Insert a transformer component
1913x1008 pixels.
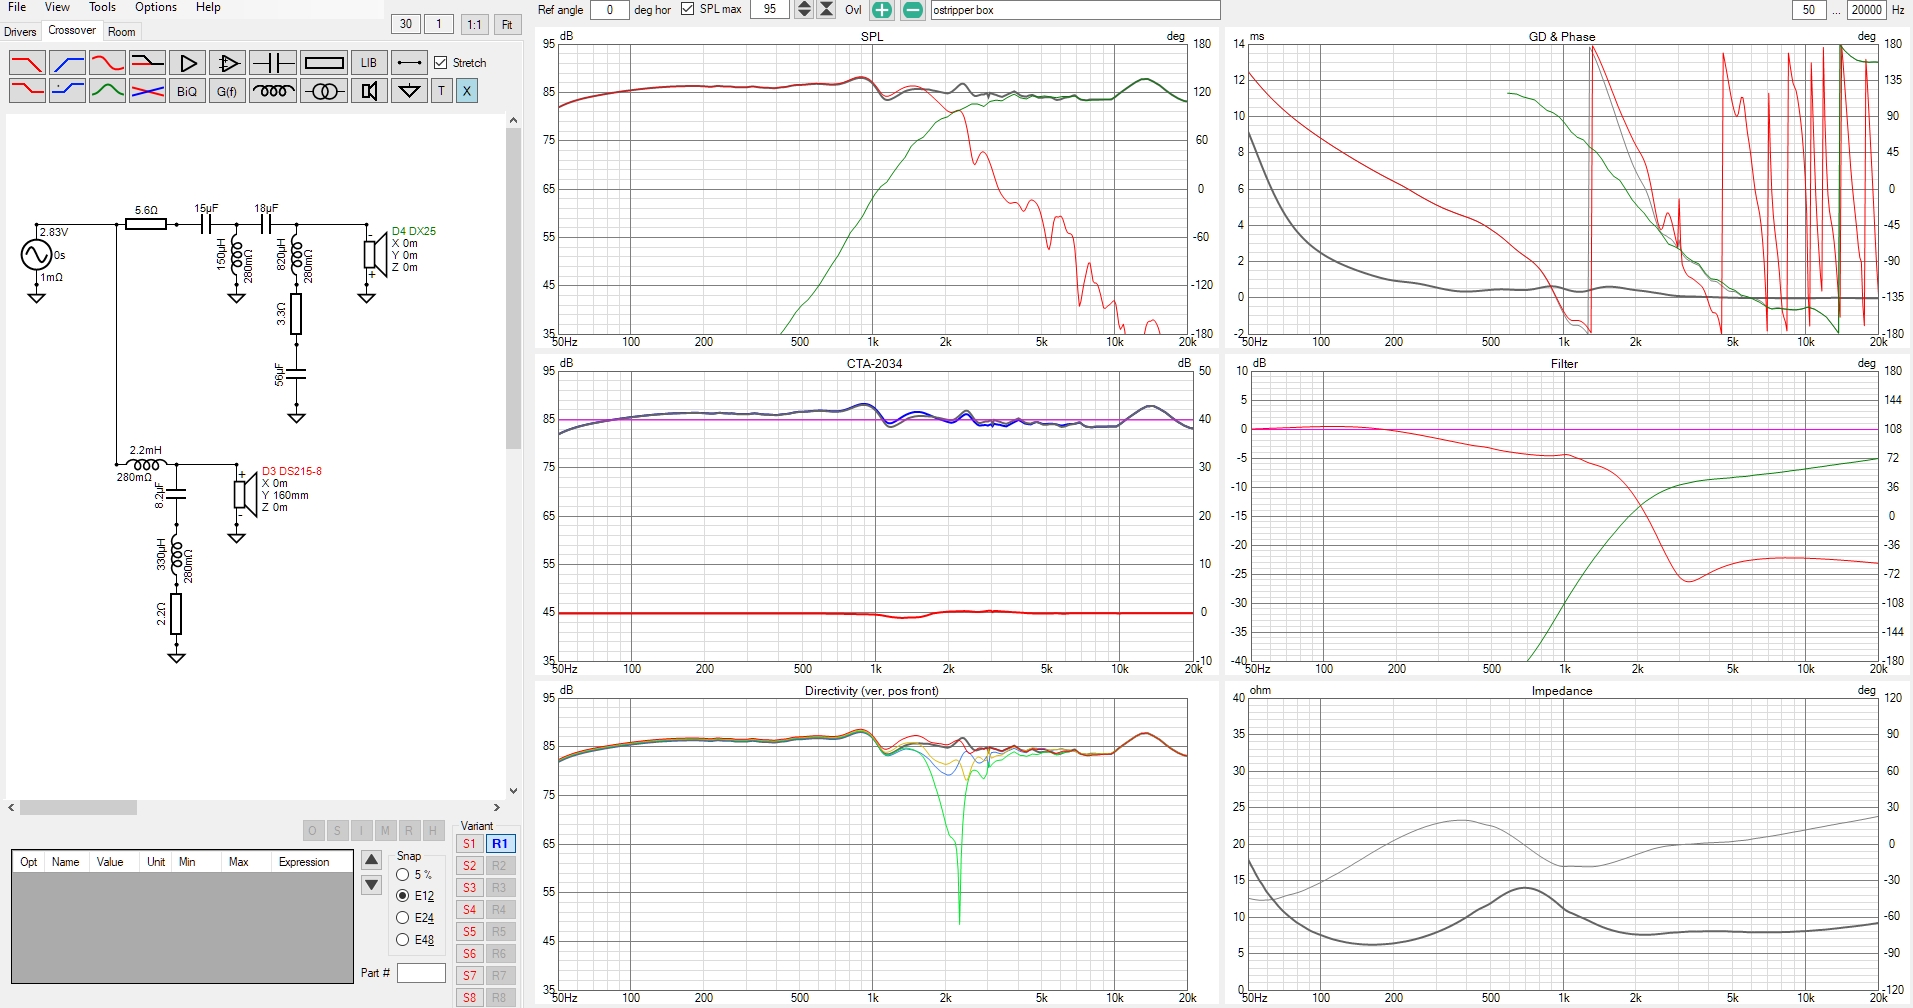coord(324,91)
